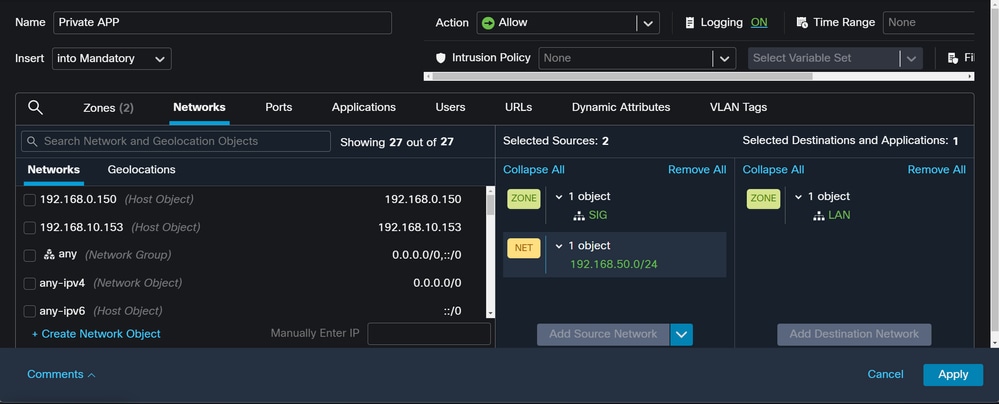Image resolution: width=999 pixels, height=404 pixels.
Task: Click the source ZONE badge
Action: click(524, 198)
